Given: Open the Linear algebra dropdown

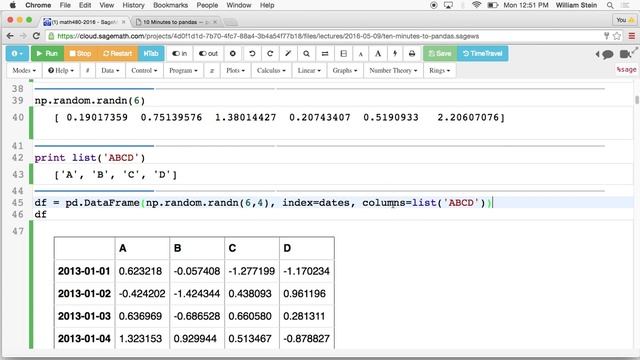Looking at the screenshot, I should click(309, 70).
